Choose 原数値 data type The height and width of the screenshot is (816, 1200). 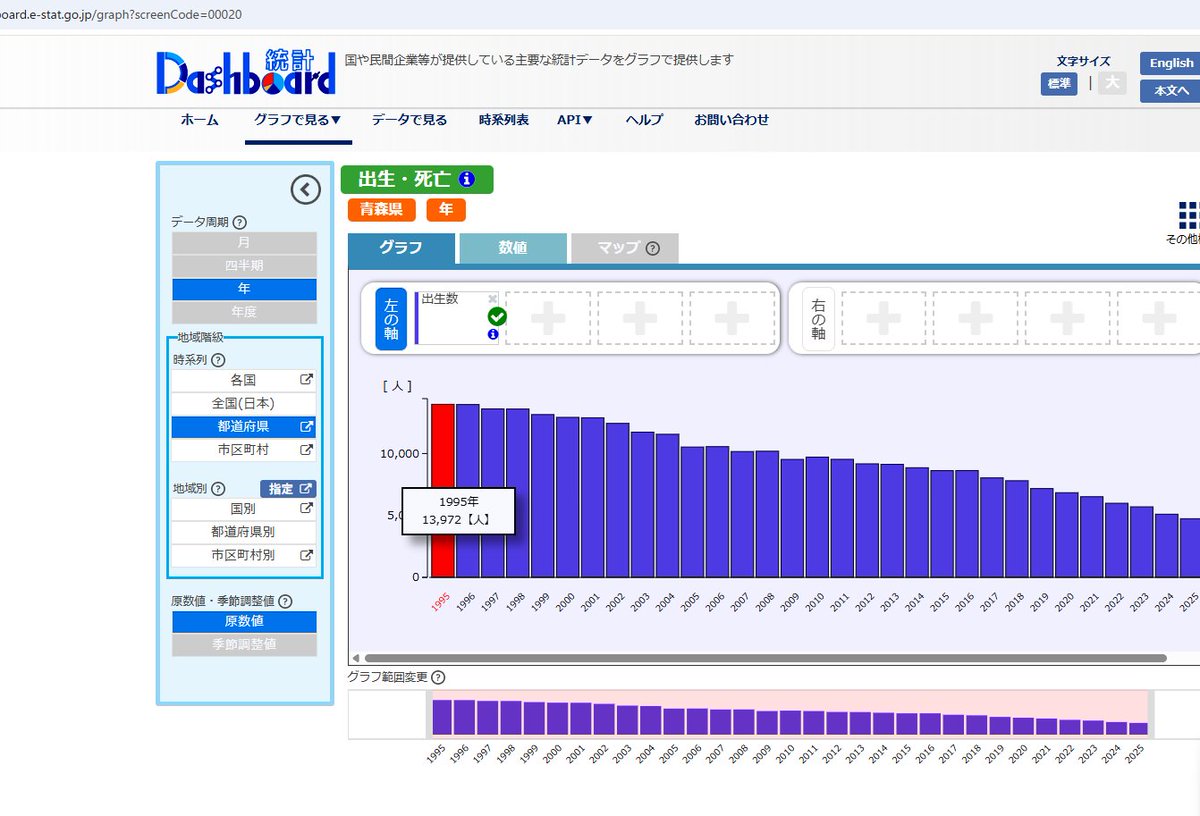pos(244,622)
